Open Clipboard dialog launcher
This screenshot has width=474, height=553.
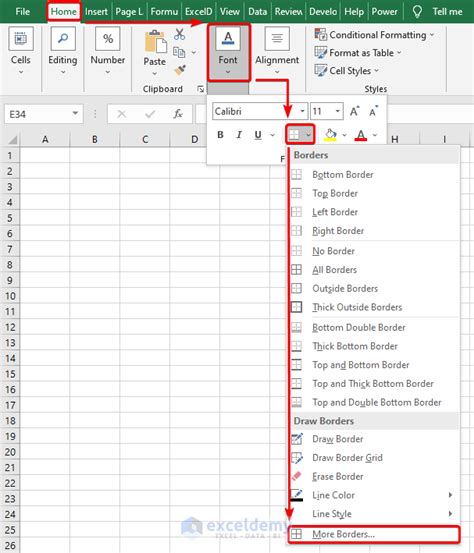click(x=201, y=89)
